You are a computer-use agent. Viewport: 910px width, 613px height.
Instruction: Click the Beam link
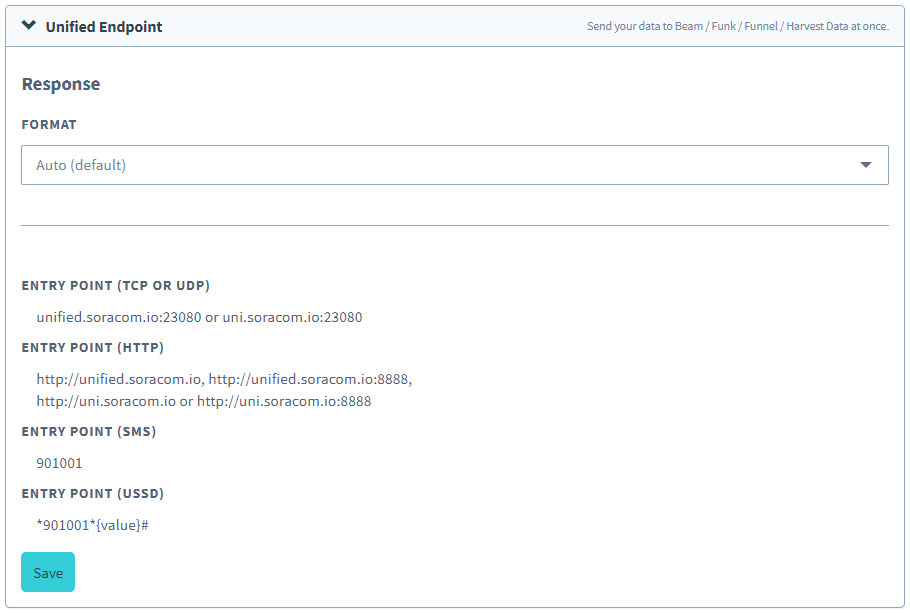pos(685,26)
